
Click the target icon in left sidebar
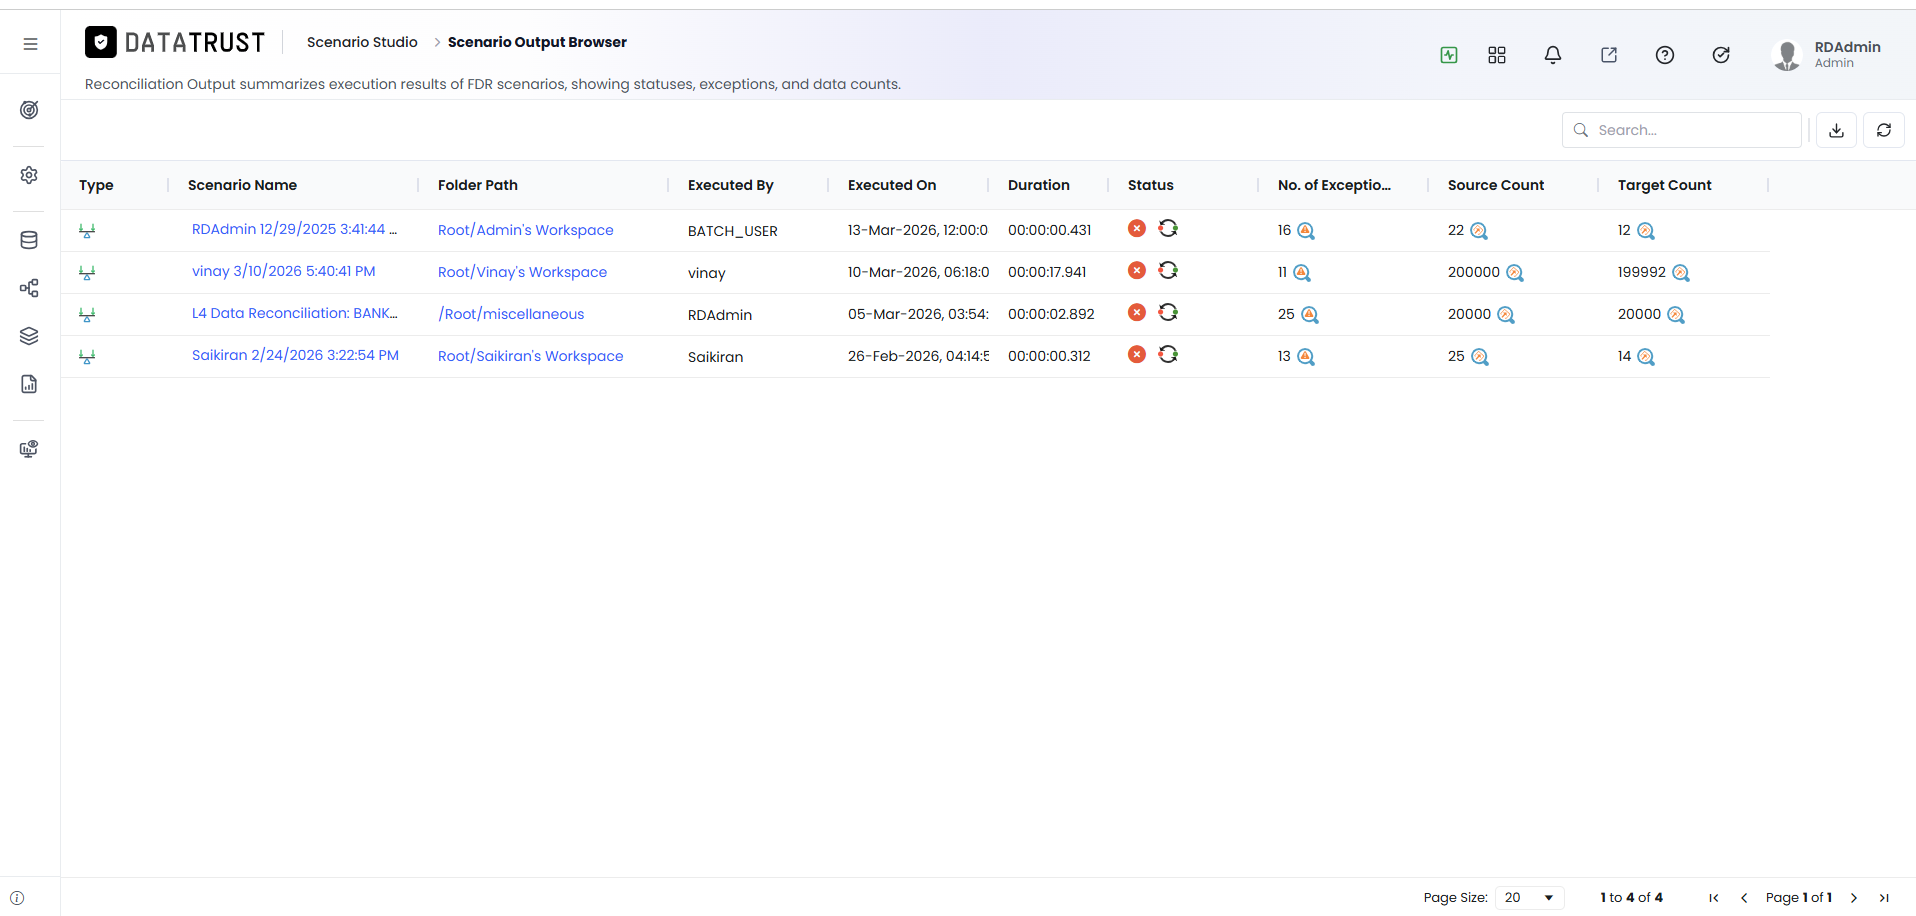tap(29, 110)
